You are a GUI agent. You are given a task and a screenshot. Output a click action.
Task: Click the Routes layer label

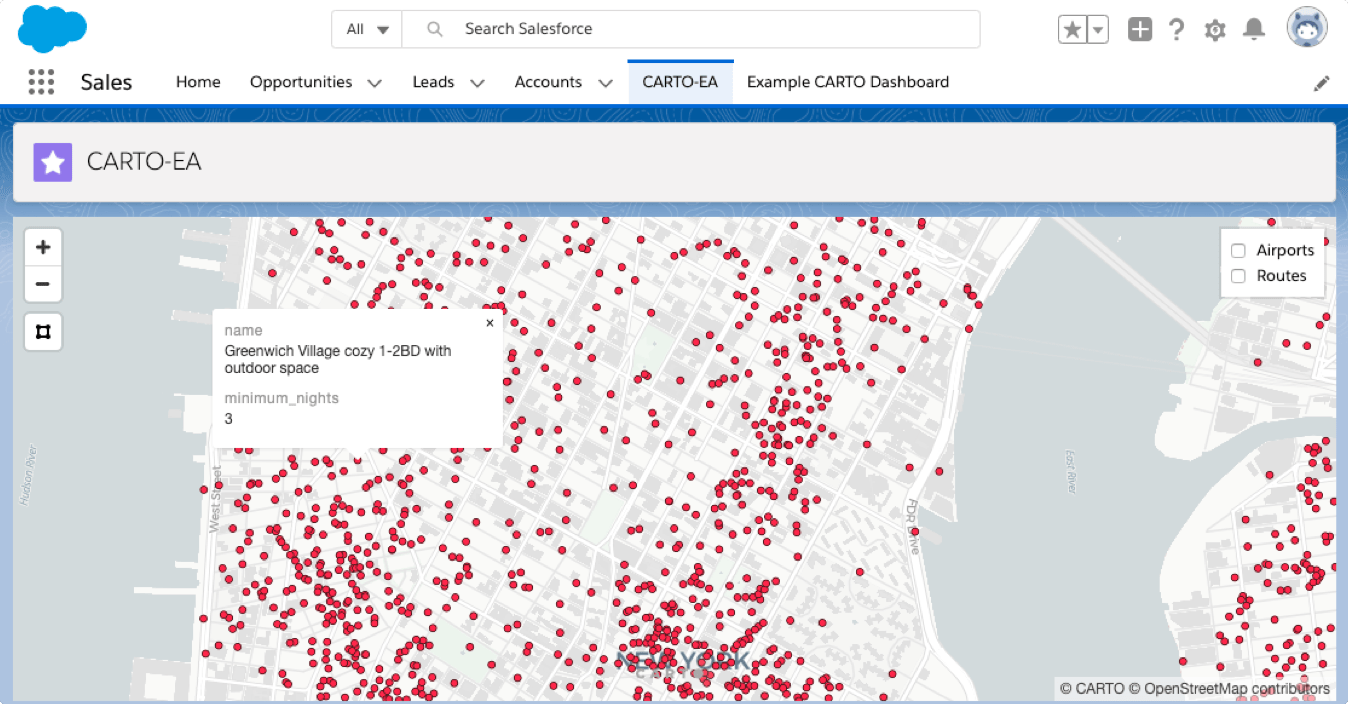coord(1281,276)
